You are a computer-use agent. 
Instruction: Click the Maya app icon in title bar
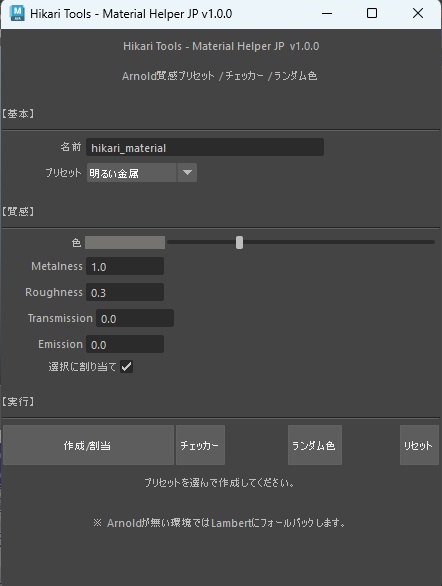click(x=17, y=13)
